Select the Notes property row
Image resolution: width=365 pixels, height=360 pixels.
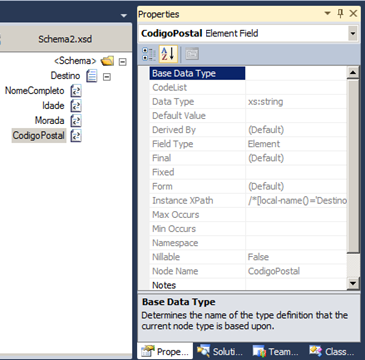(x=248, y=285)
